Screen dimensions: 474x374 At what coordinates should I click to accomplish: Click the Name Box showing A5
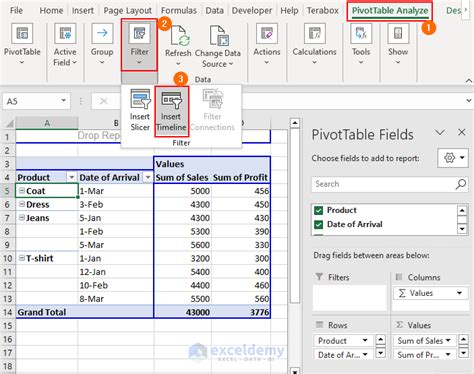pyautogui.click(x=32, y=101)
